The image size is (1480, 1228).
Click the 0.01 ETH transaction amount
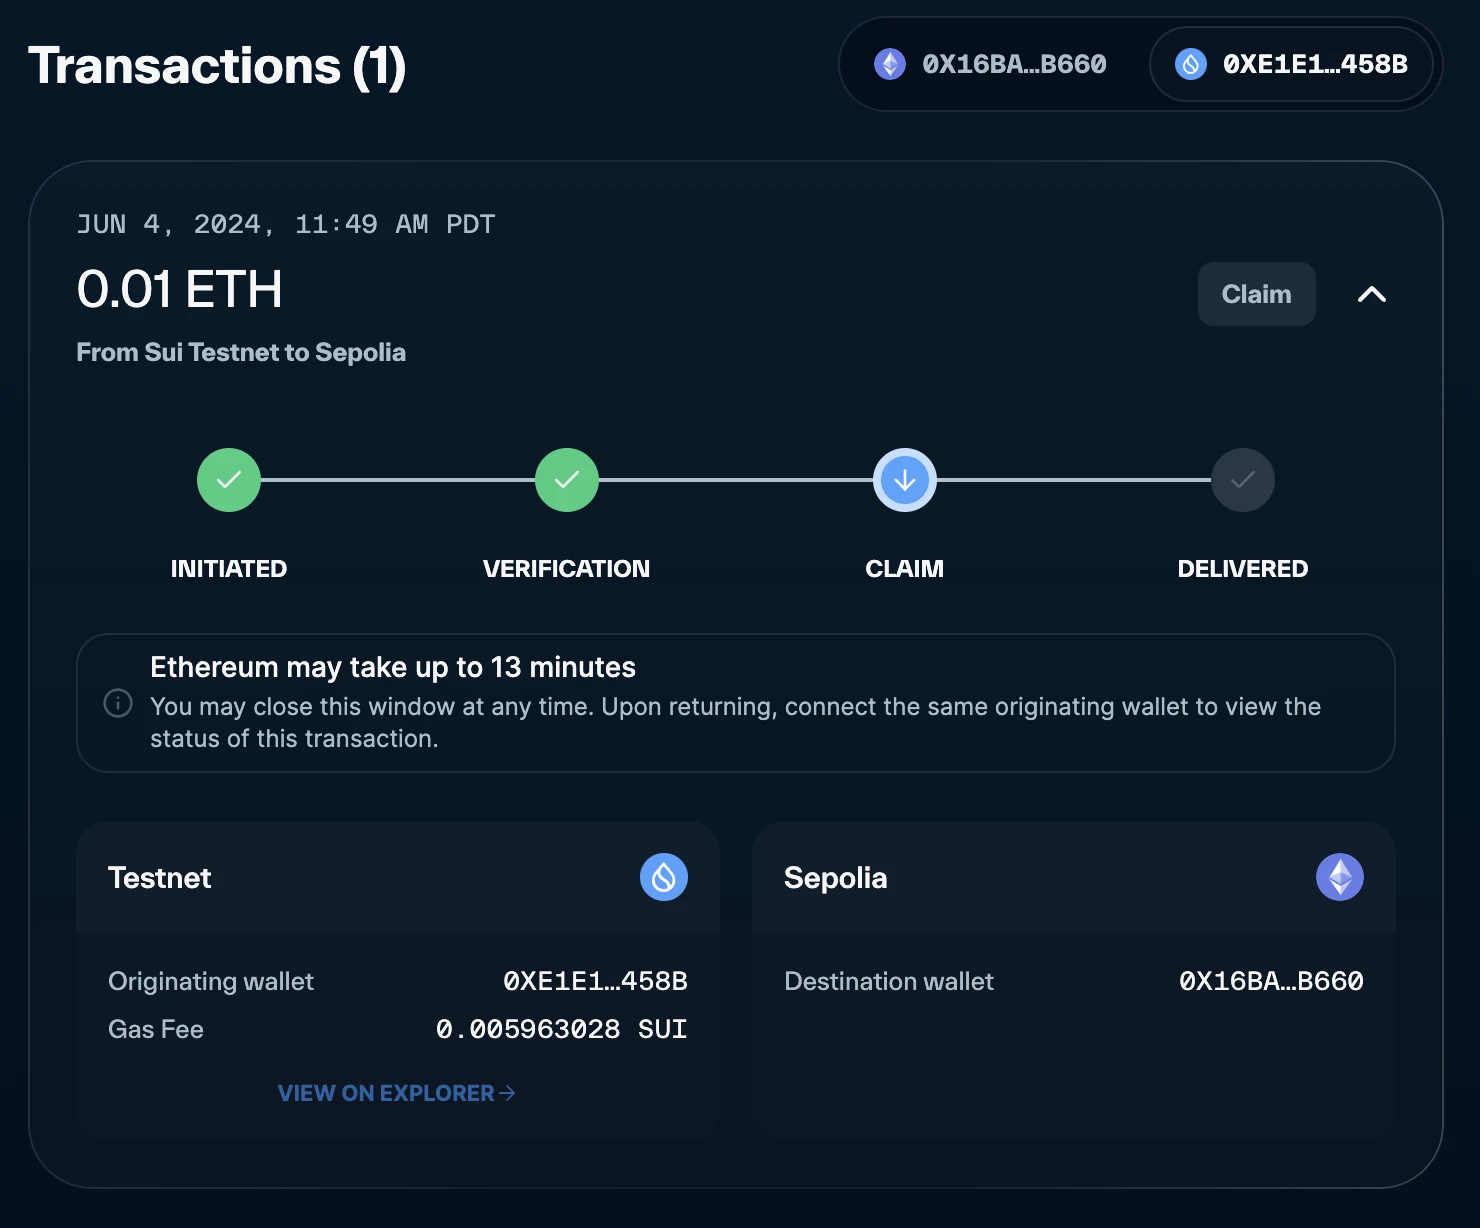click(180, 290)
